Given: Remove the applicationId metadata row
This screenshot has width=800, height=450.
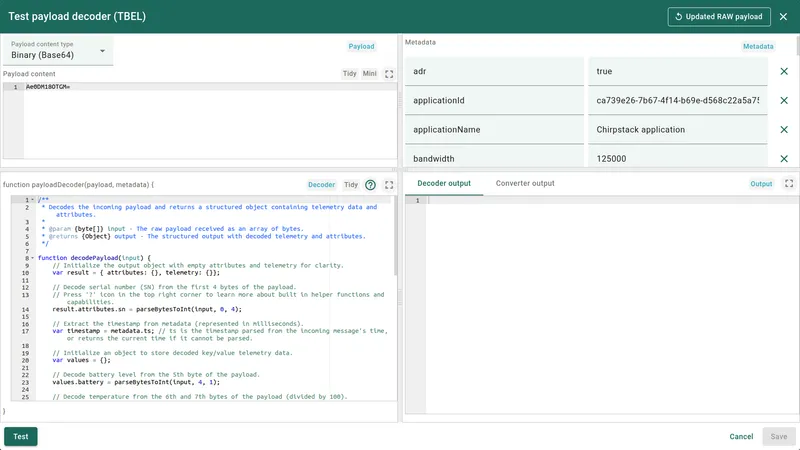Looking at the screenshot, I should (784, 101).
